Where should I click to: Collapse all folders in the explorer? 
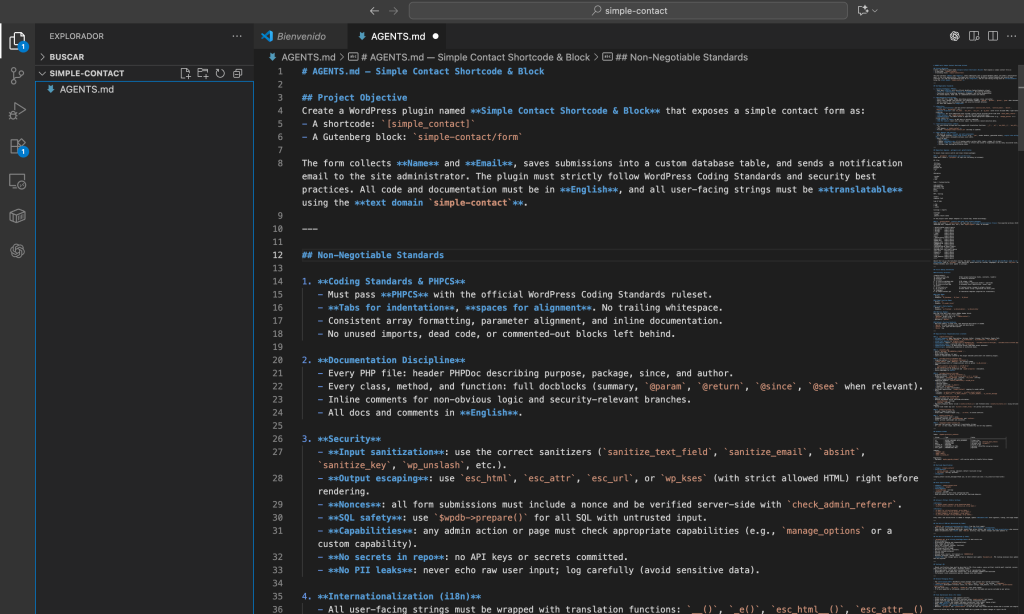click(238, 73)
